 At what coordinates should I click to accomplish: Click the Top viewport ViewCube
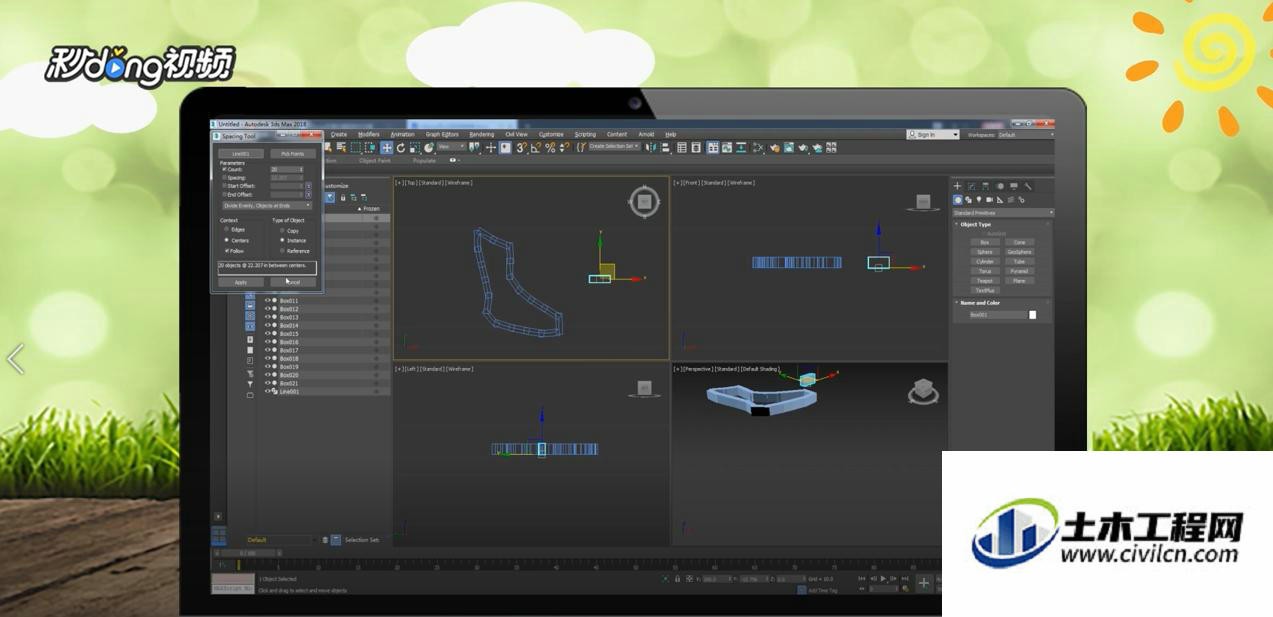pos(644,202)
